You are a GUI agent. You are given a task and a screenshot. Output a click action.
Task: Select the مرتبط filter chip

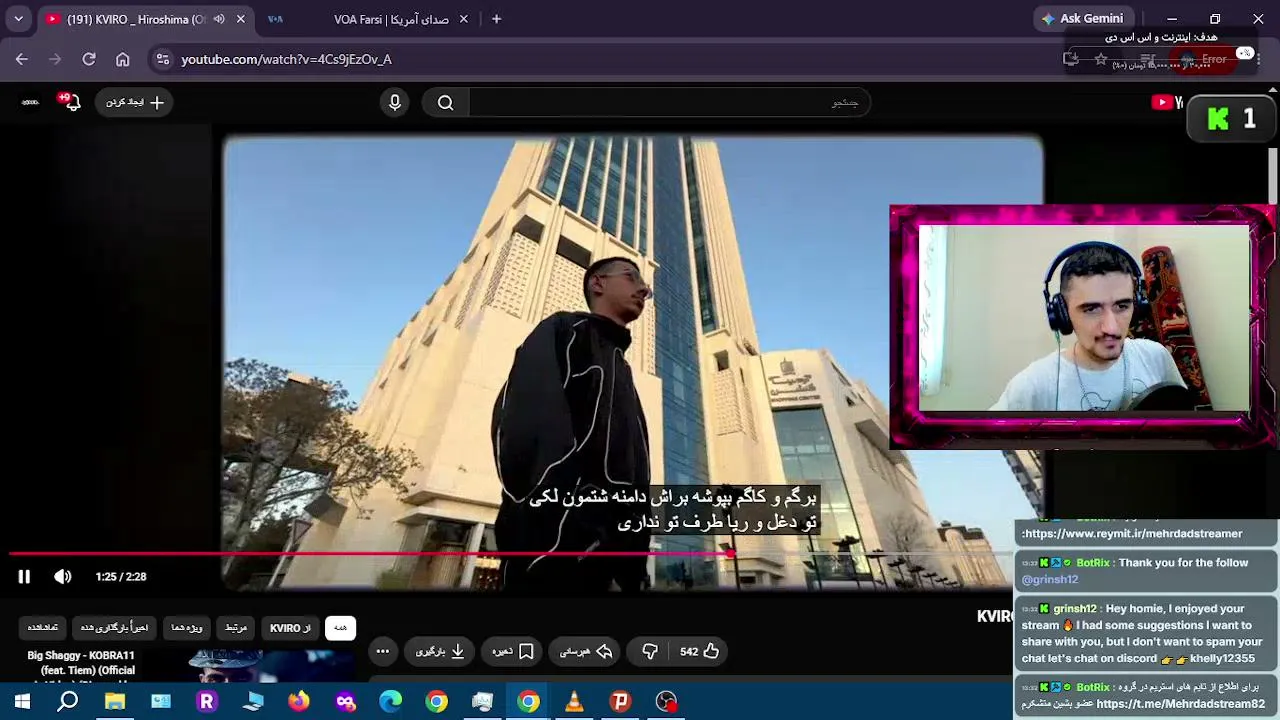236,628
